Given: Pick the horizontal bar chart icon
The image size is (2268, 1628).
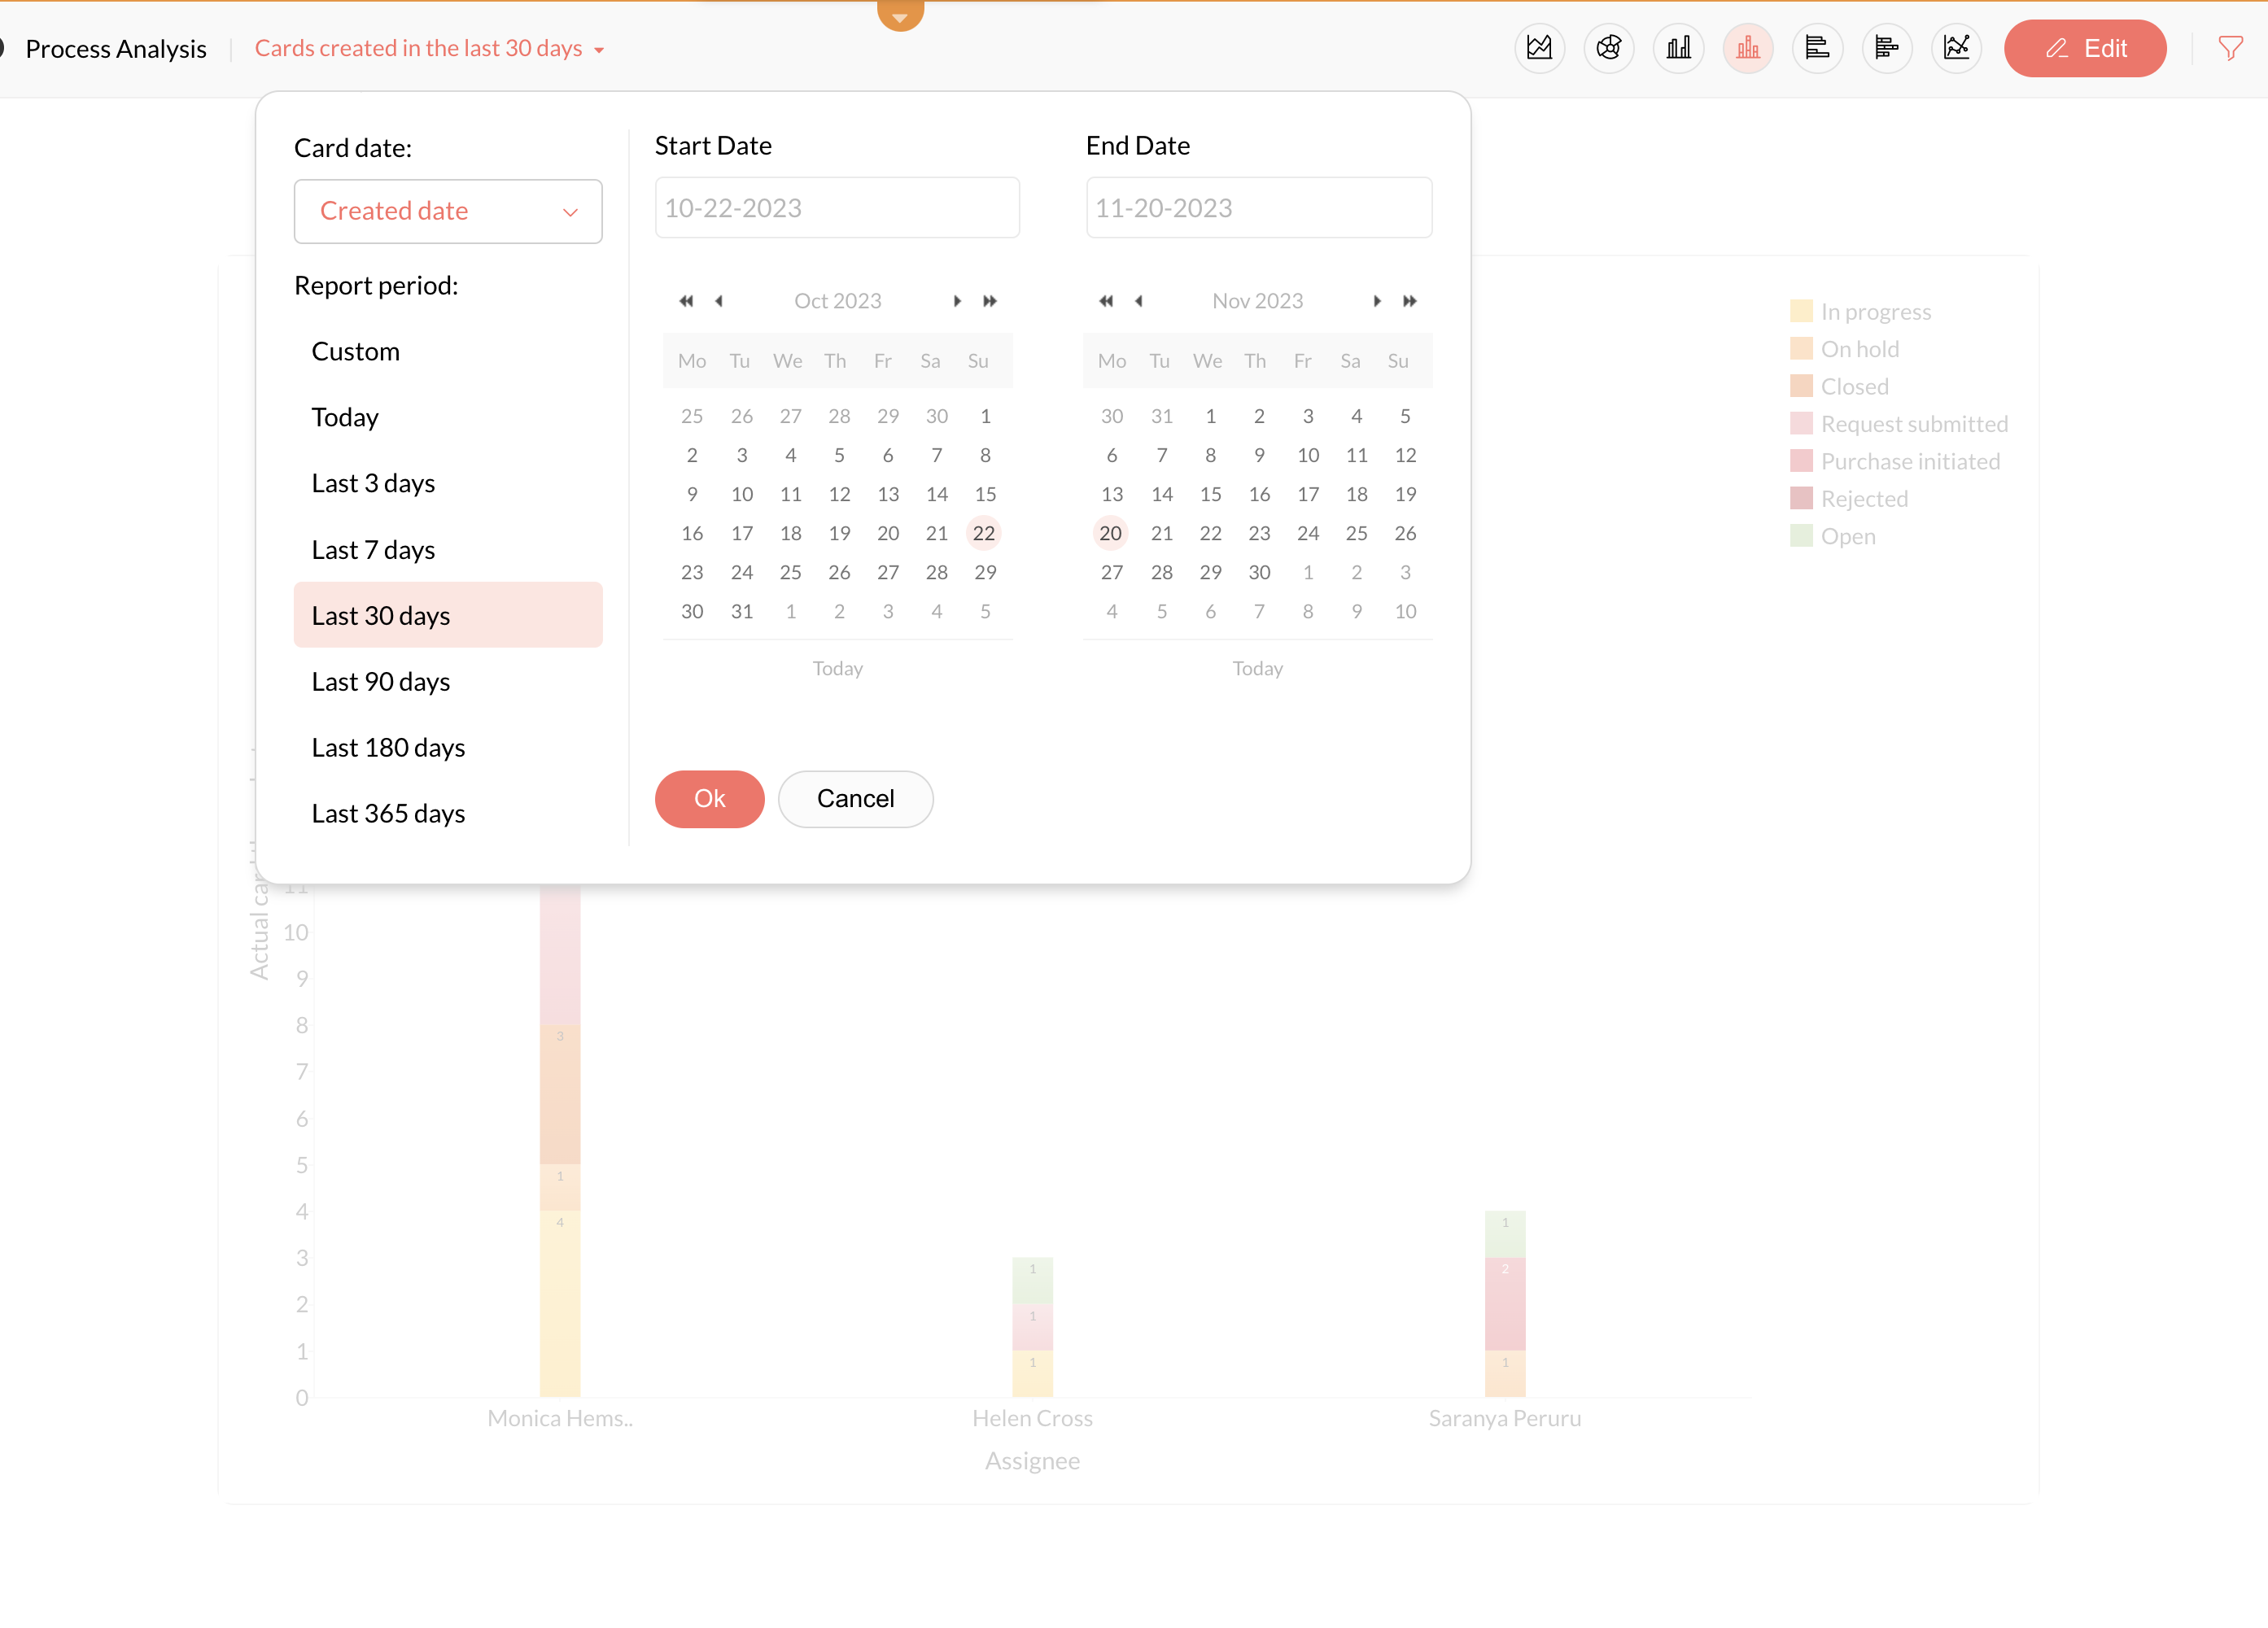Looking at the screenshot, I should (1817, 48).
